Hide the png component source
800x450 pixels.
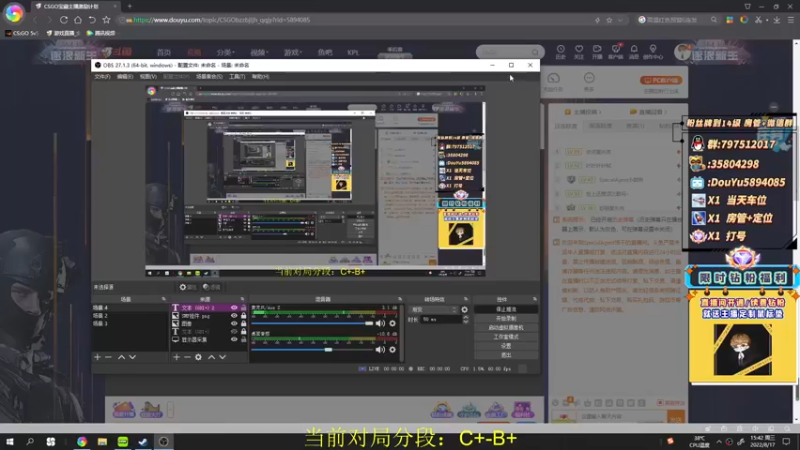point(234,316)
